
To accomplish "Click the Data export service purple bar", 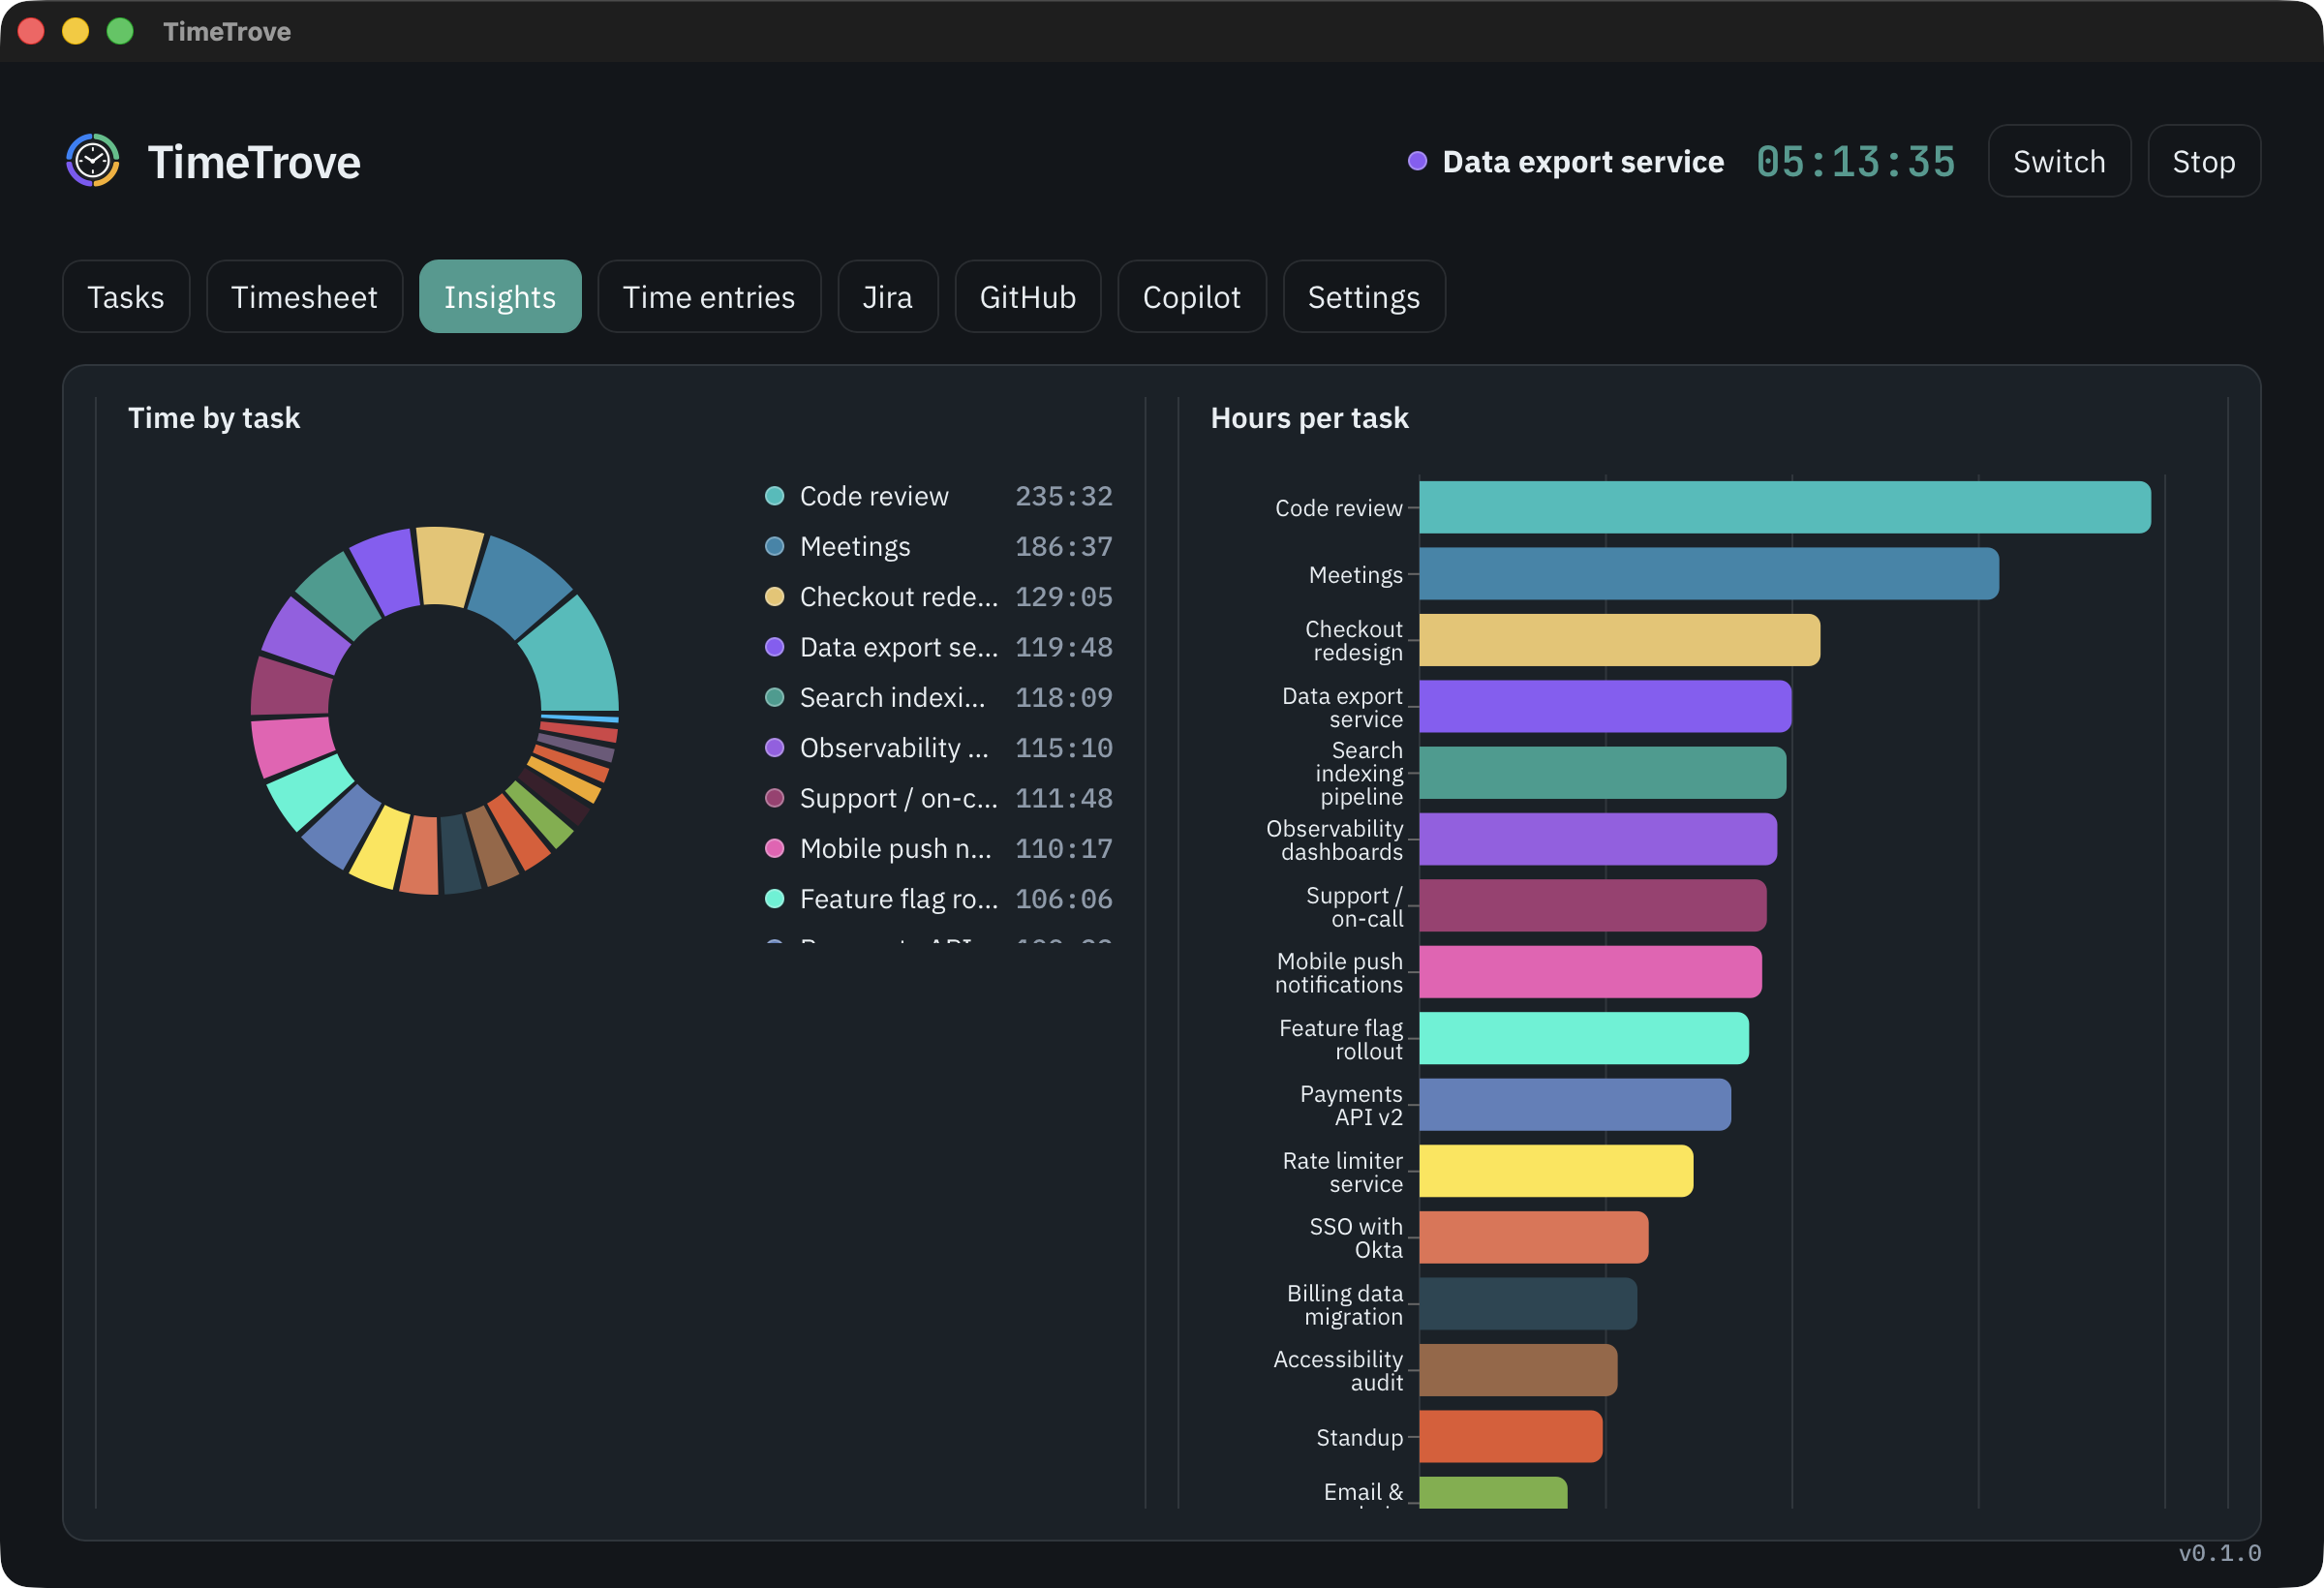I will tap(1605, 706).
